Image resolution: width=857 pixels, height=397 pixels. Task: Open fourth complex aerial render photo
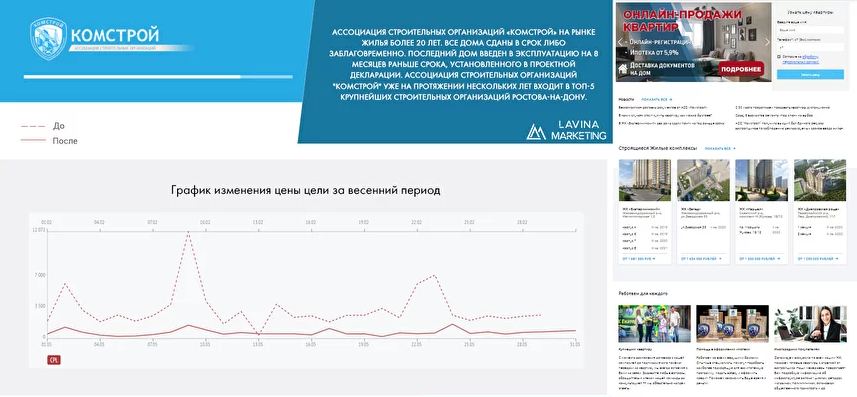820,180
